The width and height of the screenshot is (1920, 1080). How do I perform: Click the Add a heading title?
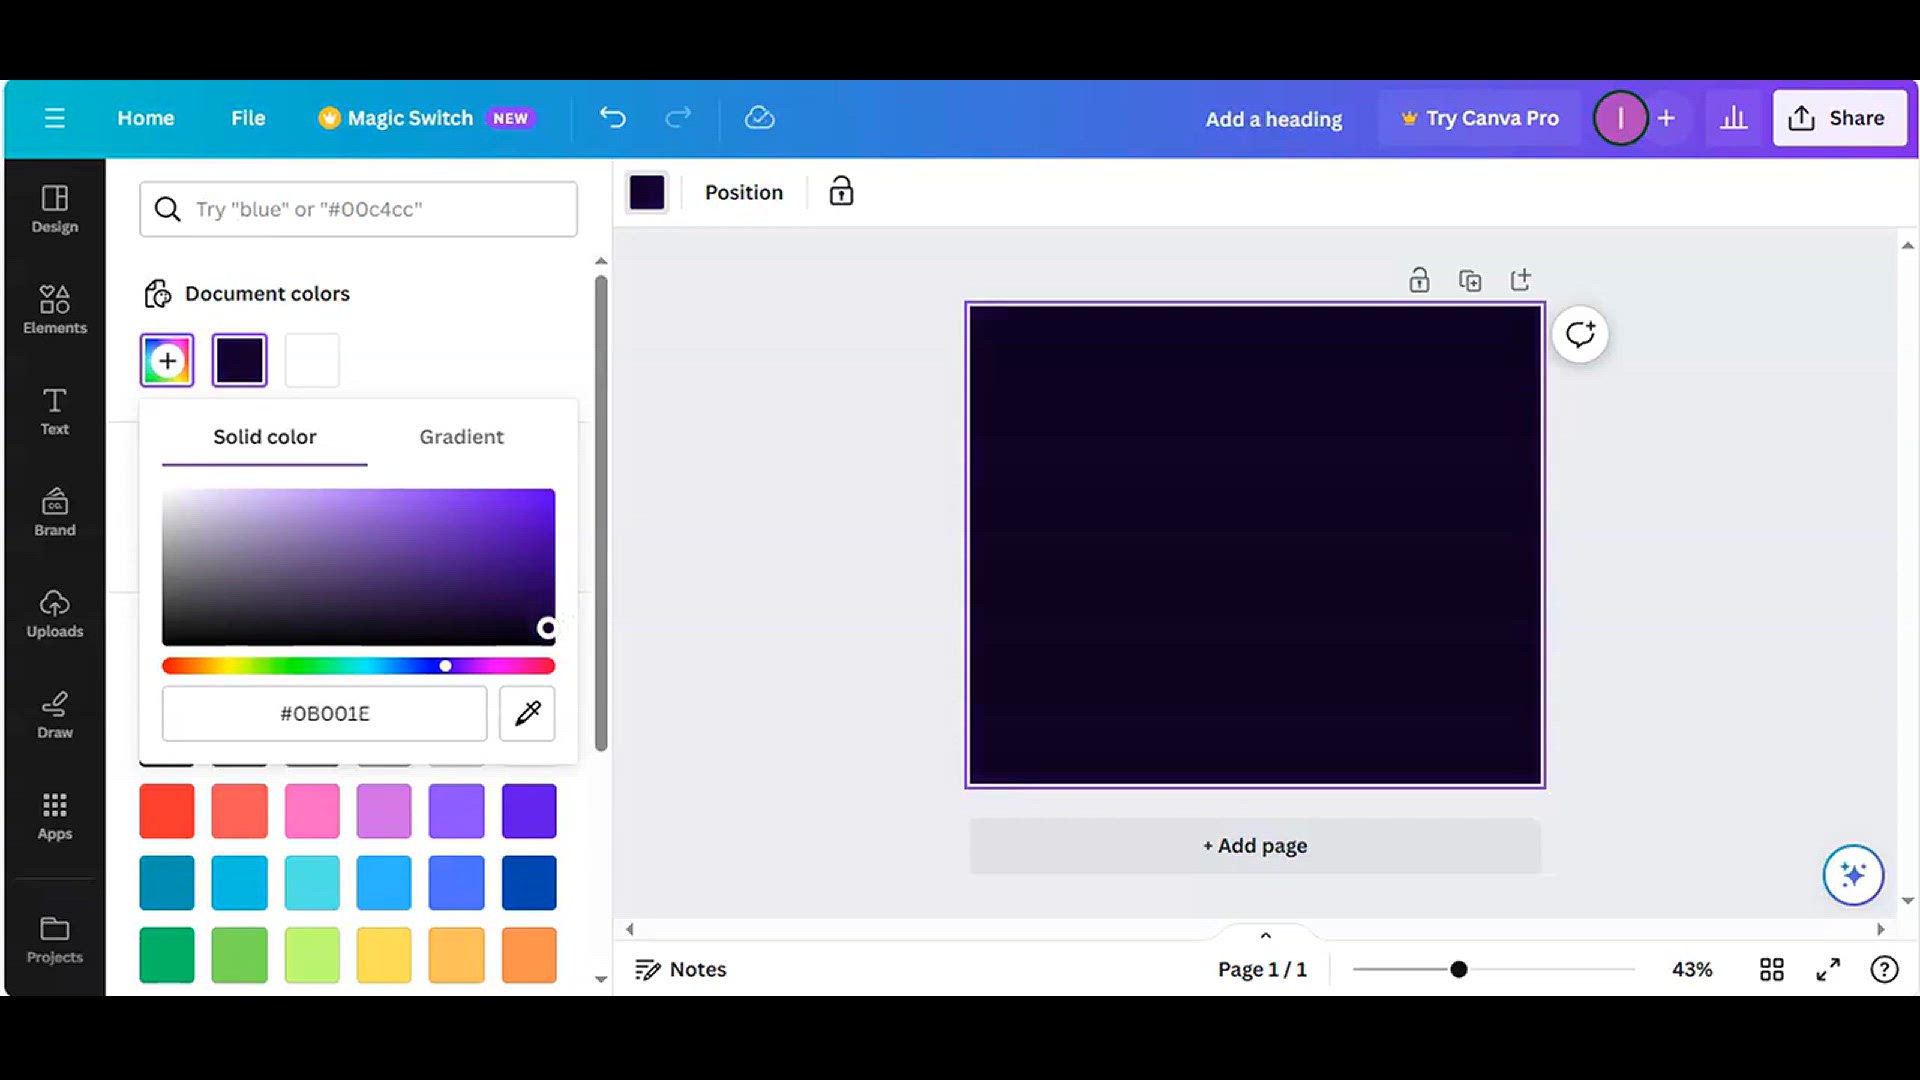click(1274, 119)
